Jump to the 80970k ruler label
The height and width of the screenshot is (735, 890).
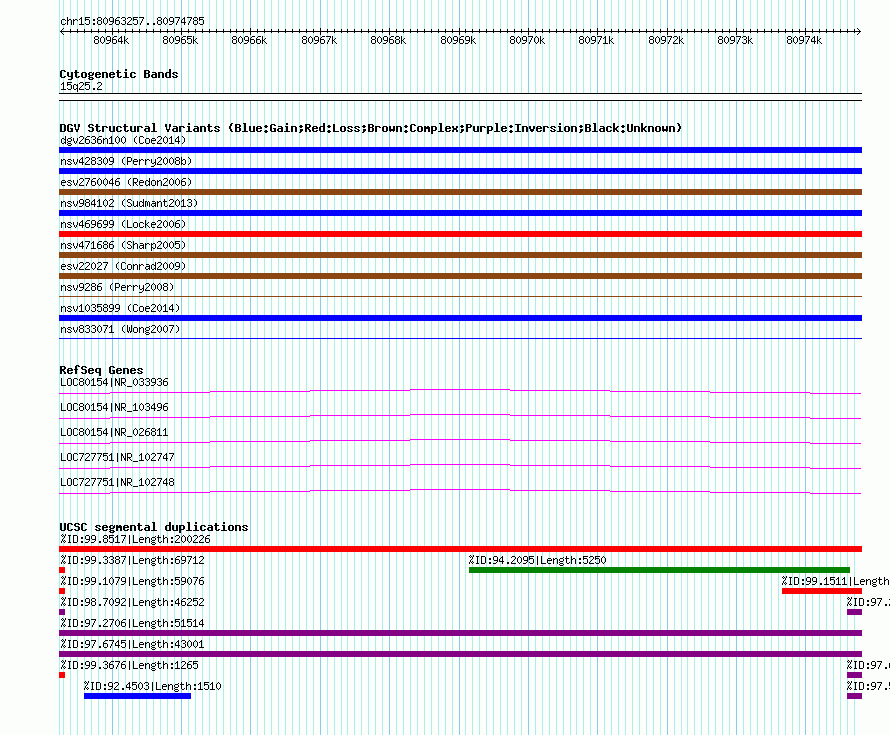coord(527,40)
